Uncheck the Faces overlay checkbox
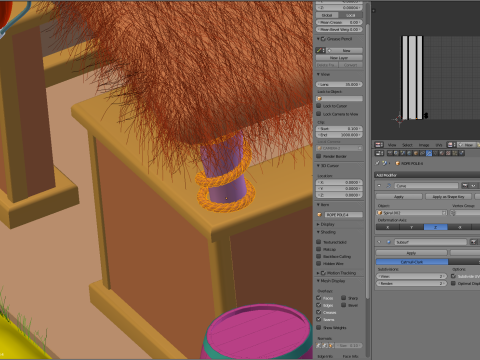This screenshot has height=360, width=480. pyautogui.click(x=318, y=298)
